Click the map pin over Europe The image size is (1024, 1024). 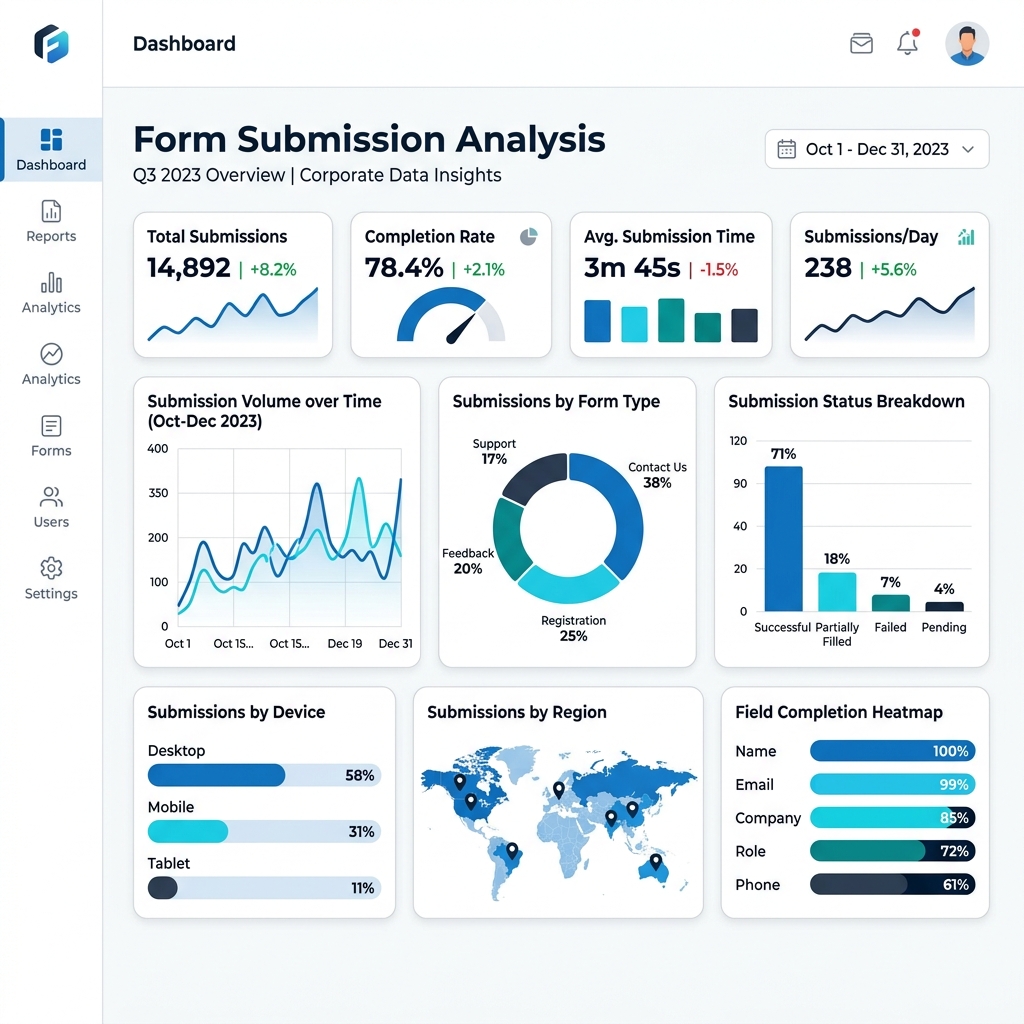coord(558,790)
